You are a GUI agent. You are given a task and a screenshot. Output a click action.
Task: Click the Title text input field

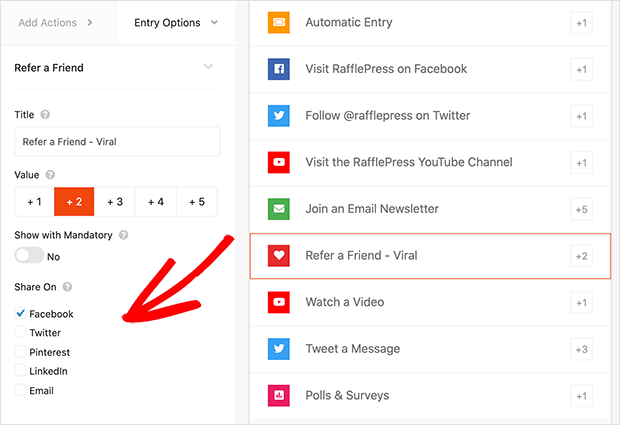click(117, 141)
